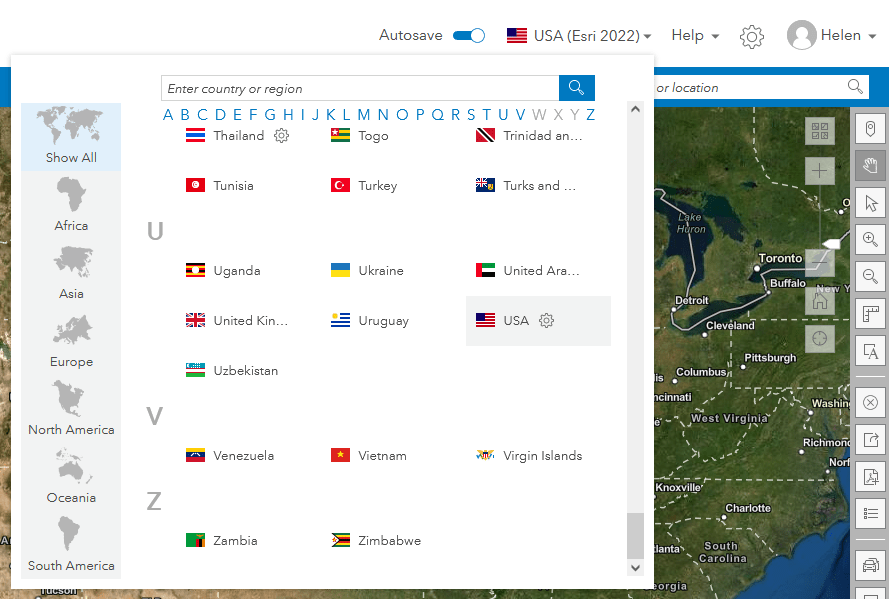Screen dimensions: 889x599
Task: Activate the pan hand tool
Action: coord(870,166)
